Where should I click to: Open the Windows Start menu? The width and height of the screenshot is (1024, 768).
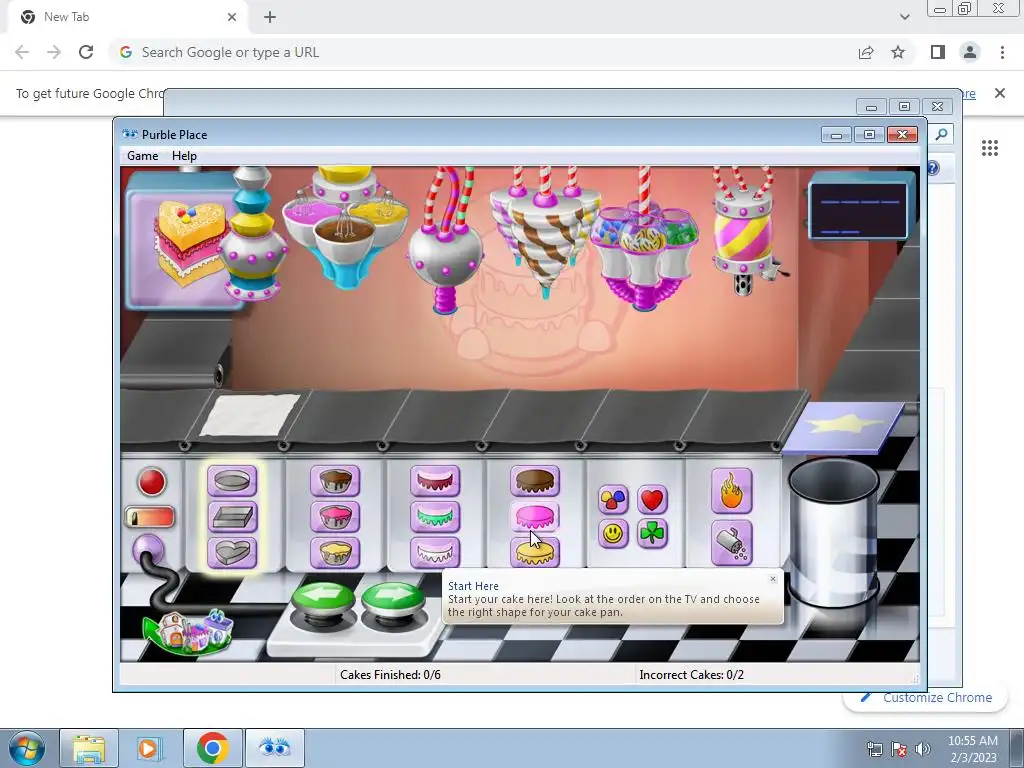[25, 748]
